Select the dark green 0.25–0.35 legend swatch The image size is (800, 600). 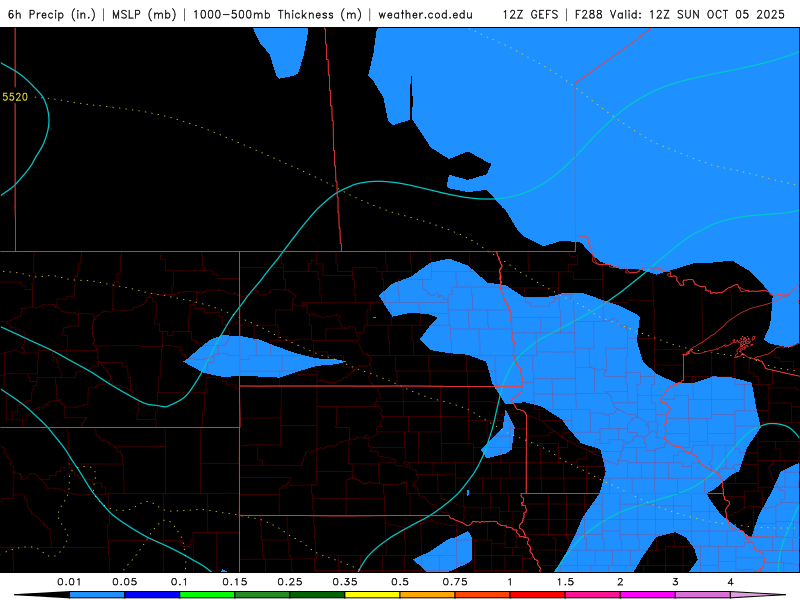pos(317,595)
